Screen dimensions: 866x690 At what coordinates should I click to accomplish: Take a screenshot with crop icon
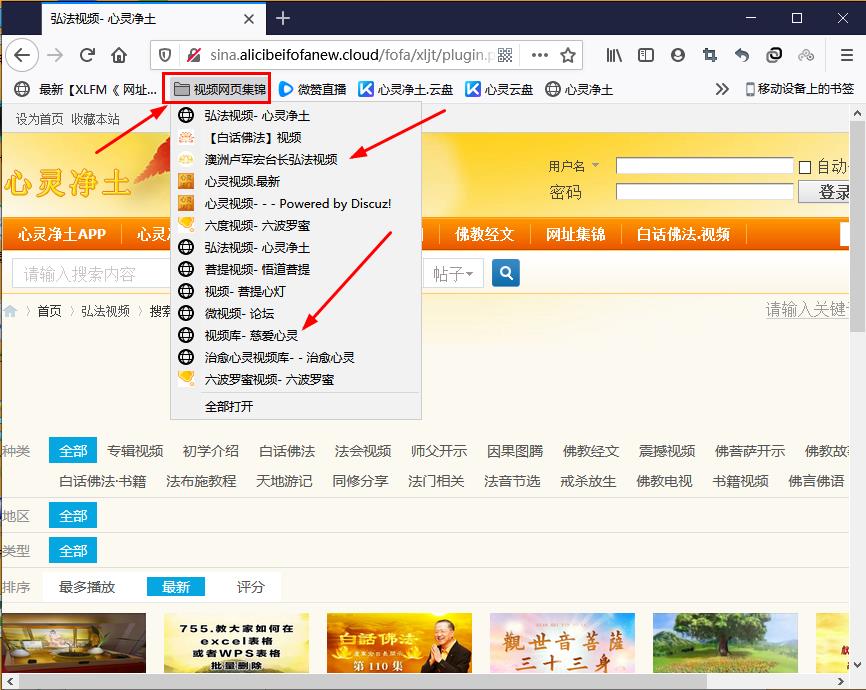[x=710, y=55]
